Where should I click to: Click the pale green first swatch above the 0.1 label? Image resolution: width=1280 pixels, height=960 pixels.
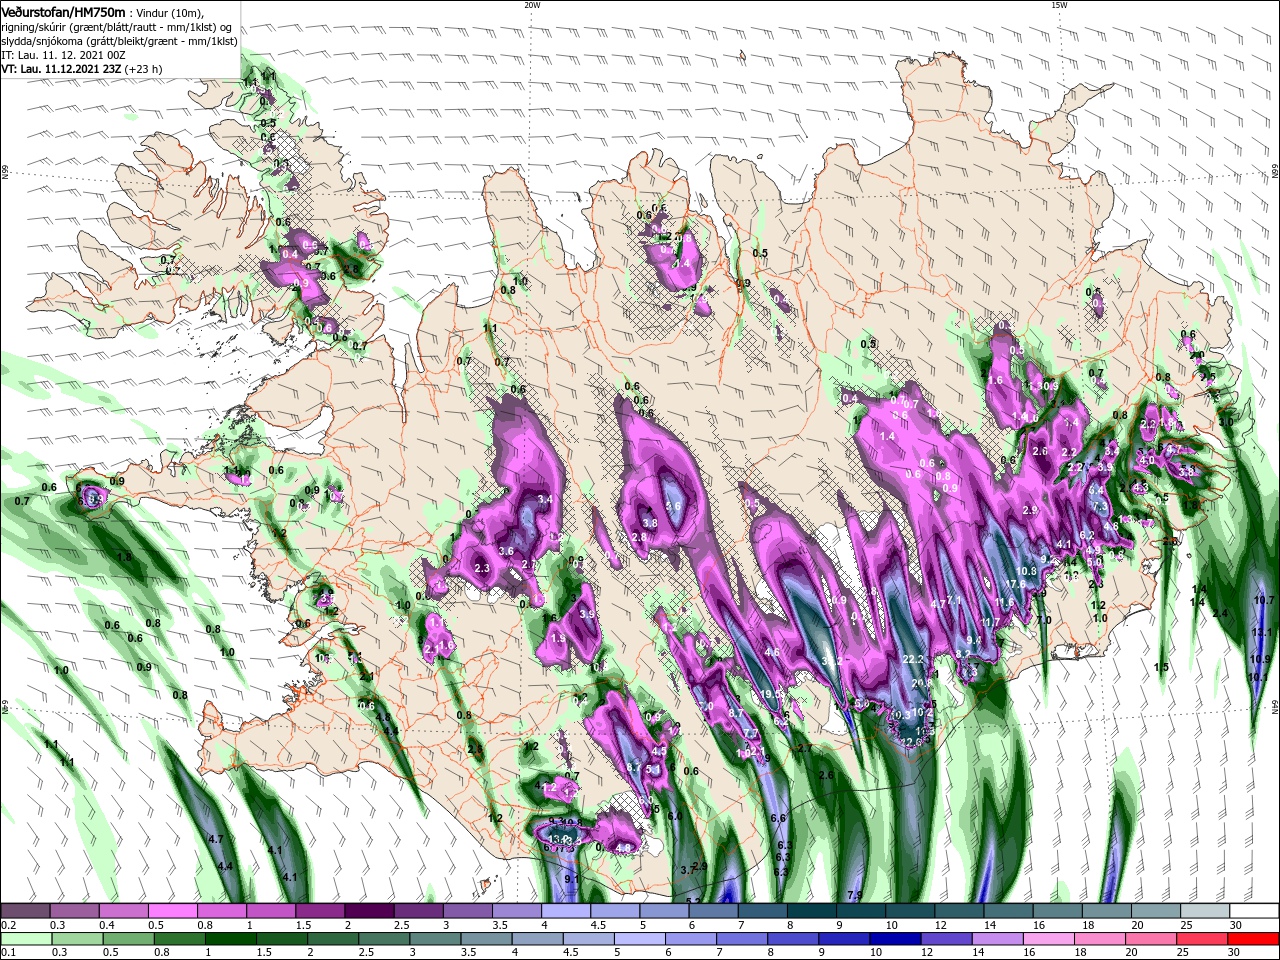[x=25, y=938]
